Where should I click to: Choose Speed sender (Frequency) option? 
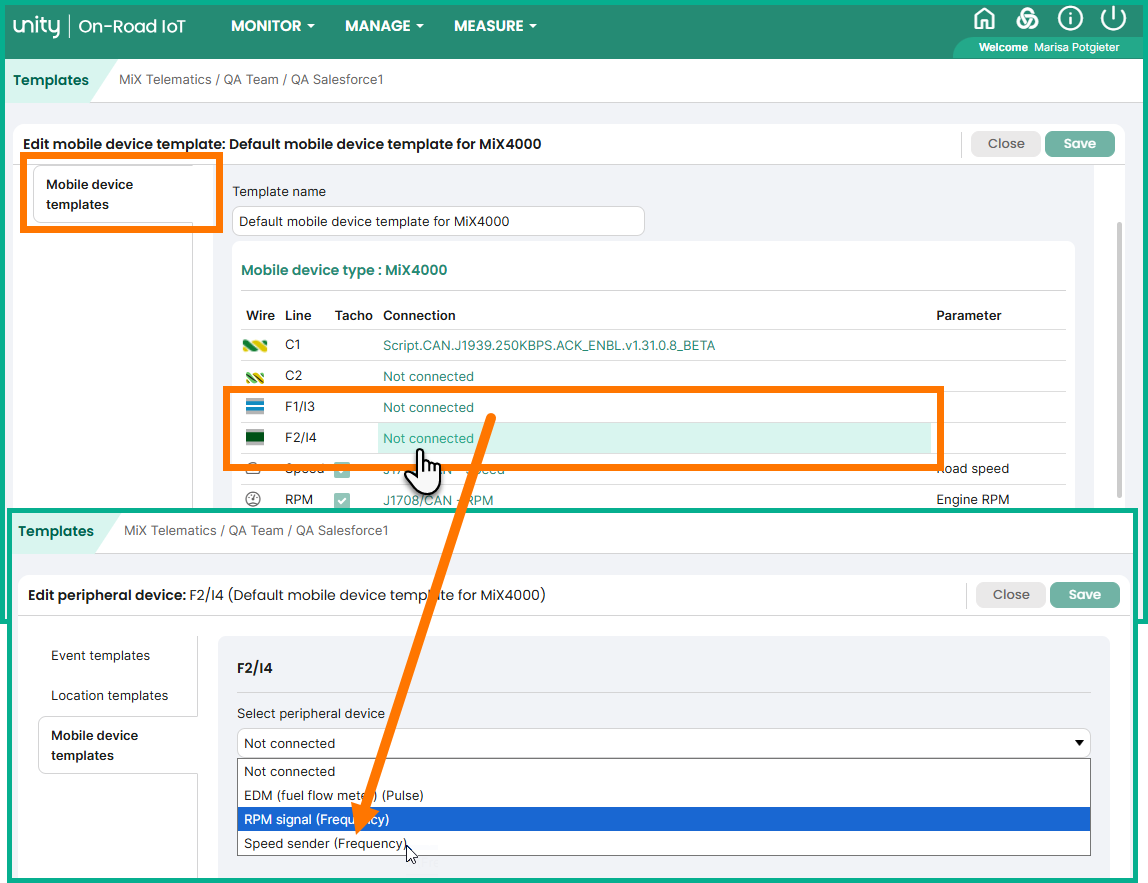point(663,843)
